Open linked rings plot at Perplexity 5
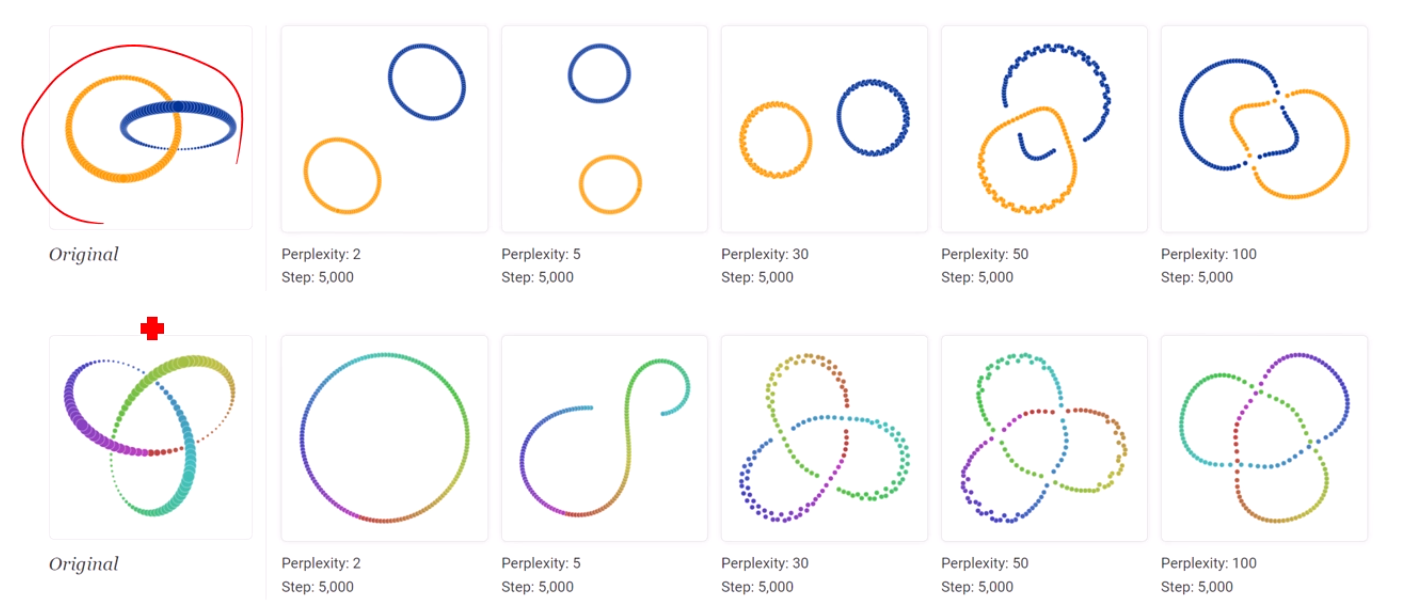Image resolution: width=1405 pixels, height=611 pixels. pyautogui.click(x=605, y=129)
